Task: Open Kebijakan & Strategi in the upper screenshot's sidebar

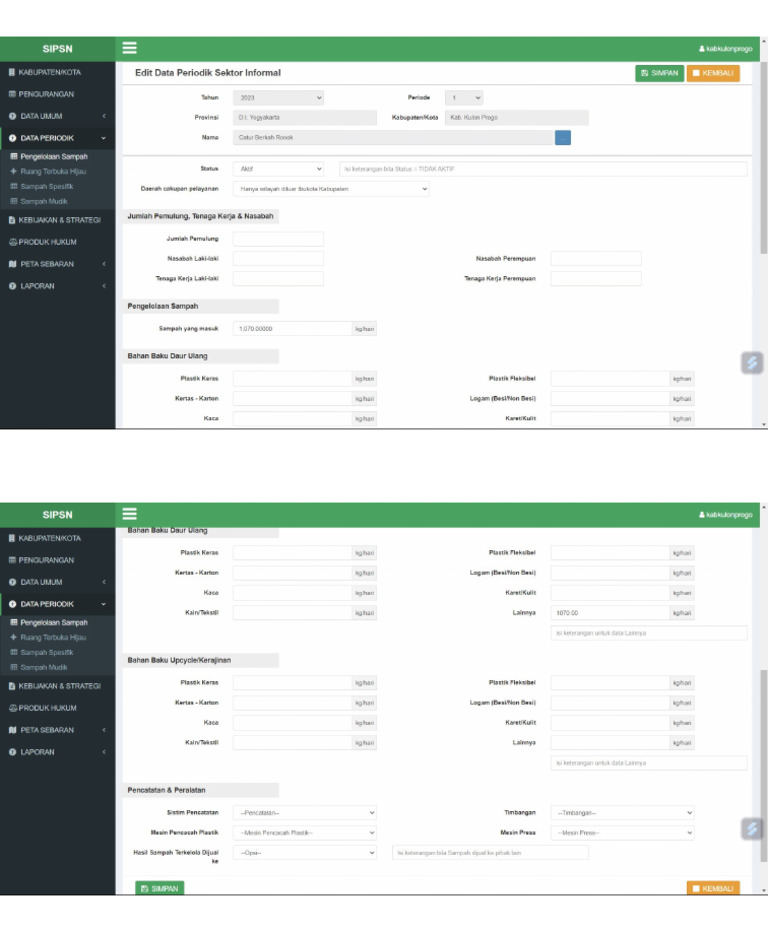Action: [55, 220]
